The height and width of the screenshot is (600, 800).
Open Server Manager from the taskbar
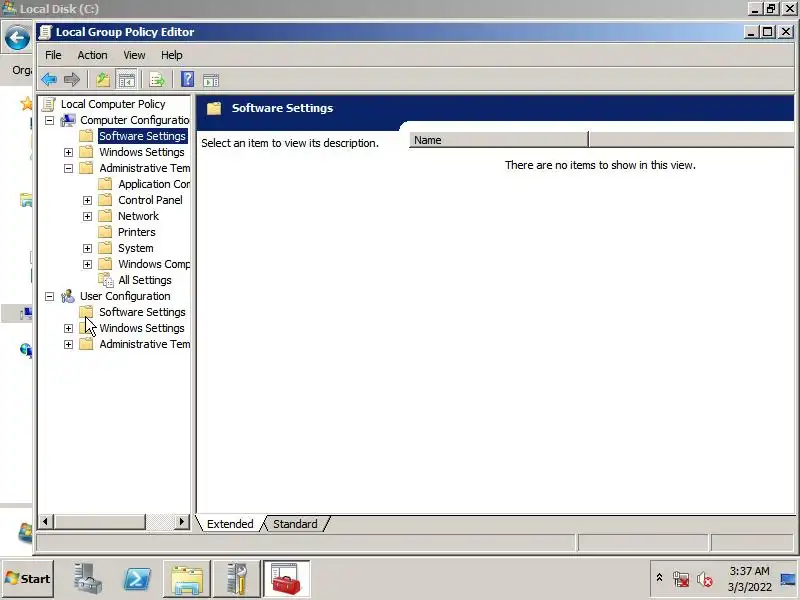pos(87,579)
